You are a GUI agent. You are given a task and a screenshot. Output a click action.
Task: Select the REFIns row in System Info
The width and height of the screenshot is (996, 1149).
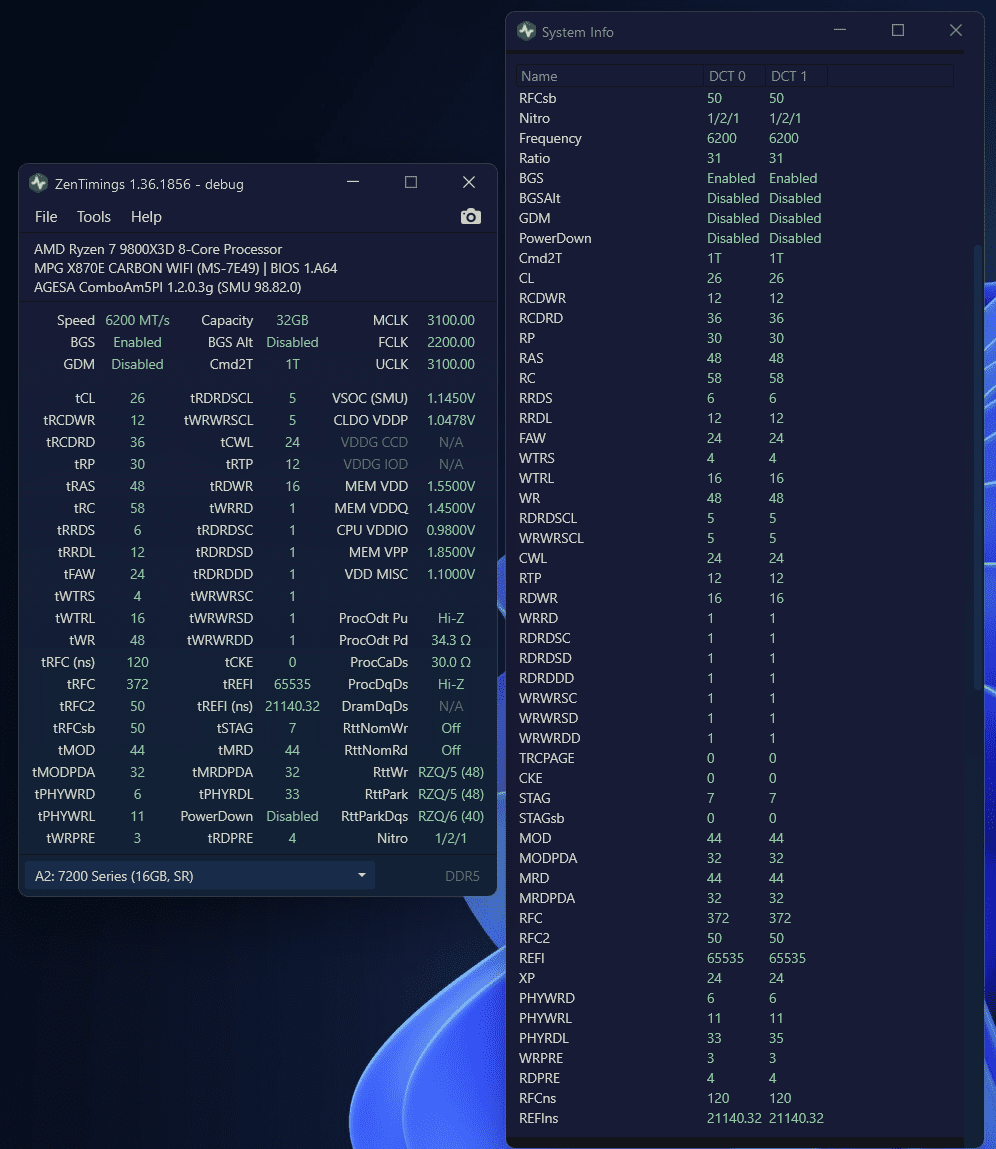coord(735,1118)
